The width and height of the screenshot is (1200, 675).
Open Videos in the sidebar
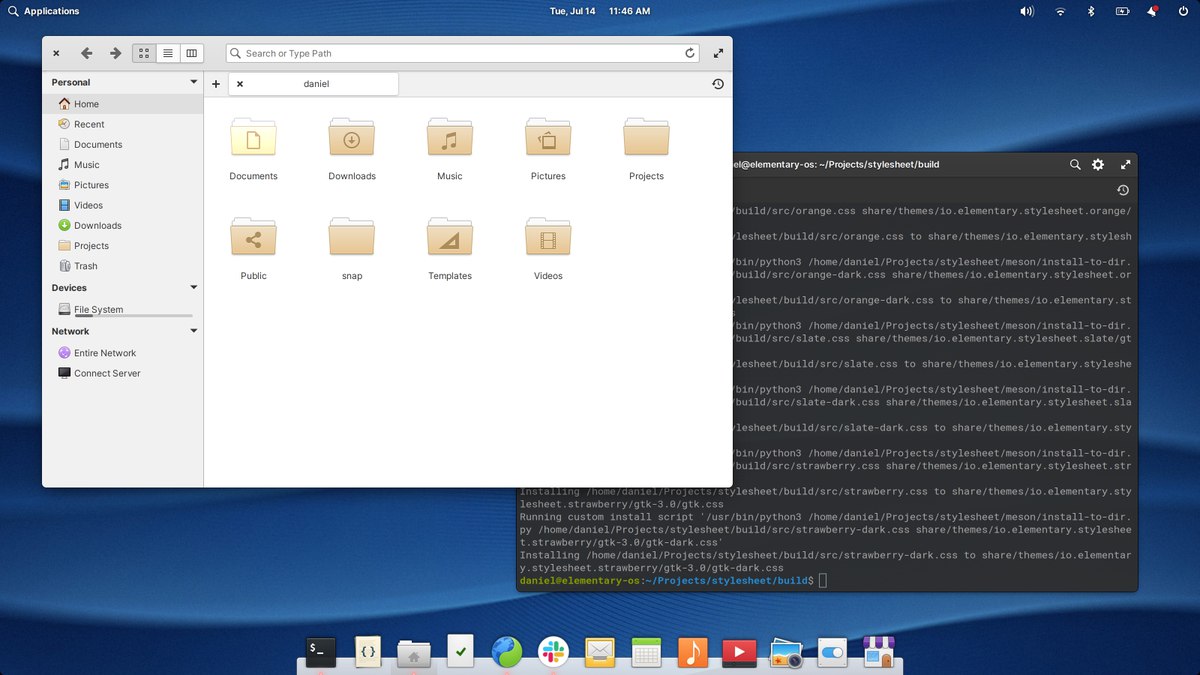click(x=123, y=205)
